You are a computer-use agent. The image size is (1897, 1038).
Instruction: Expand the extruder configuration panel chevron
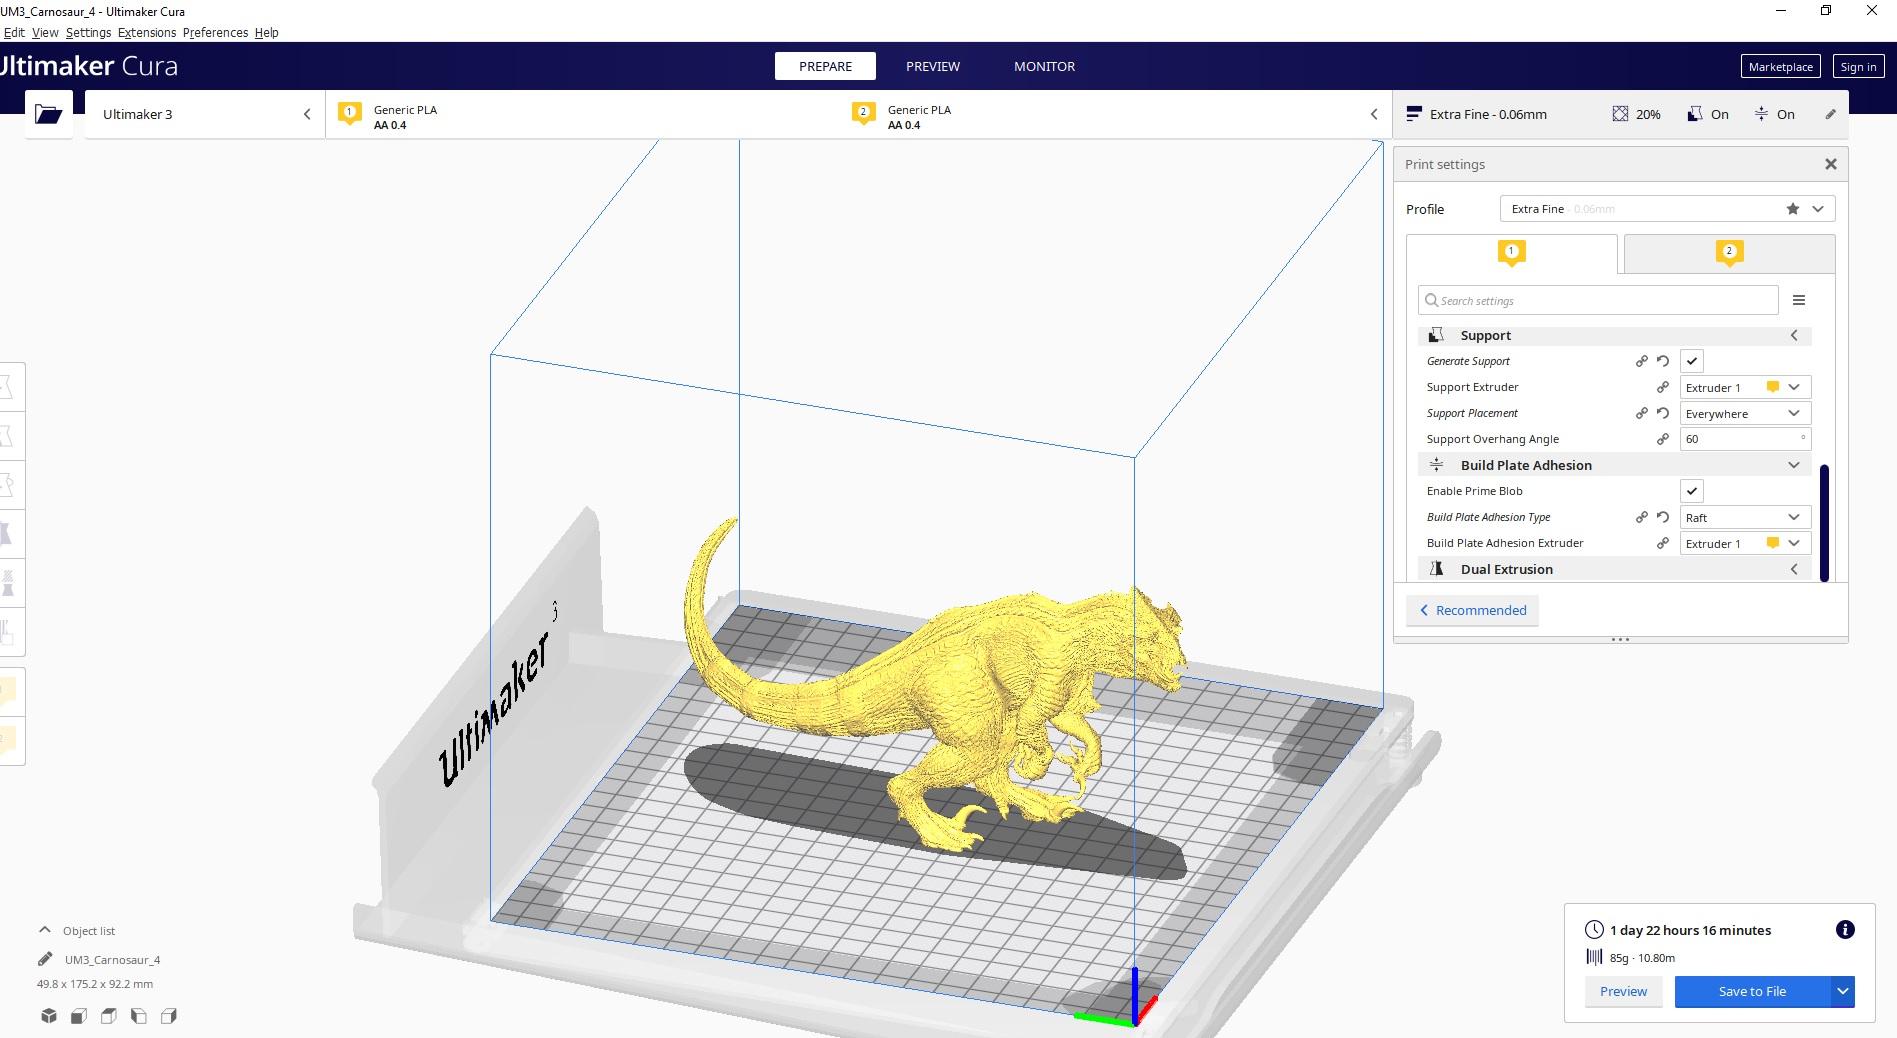pyautogui.click(x=1373, y=114)
